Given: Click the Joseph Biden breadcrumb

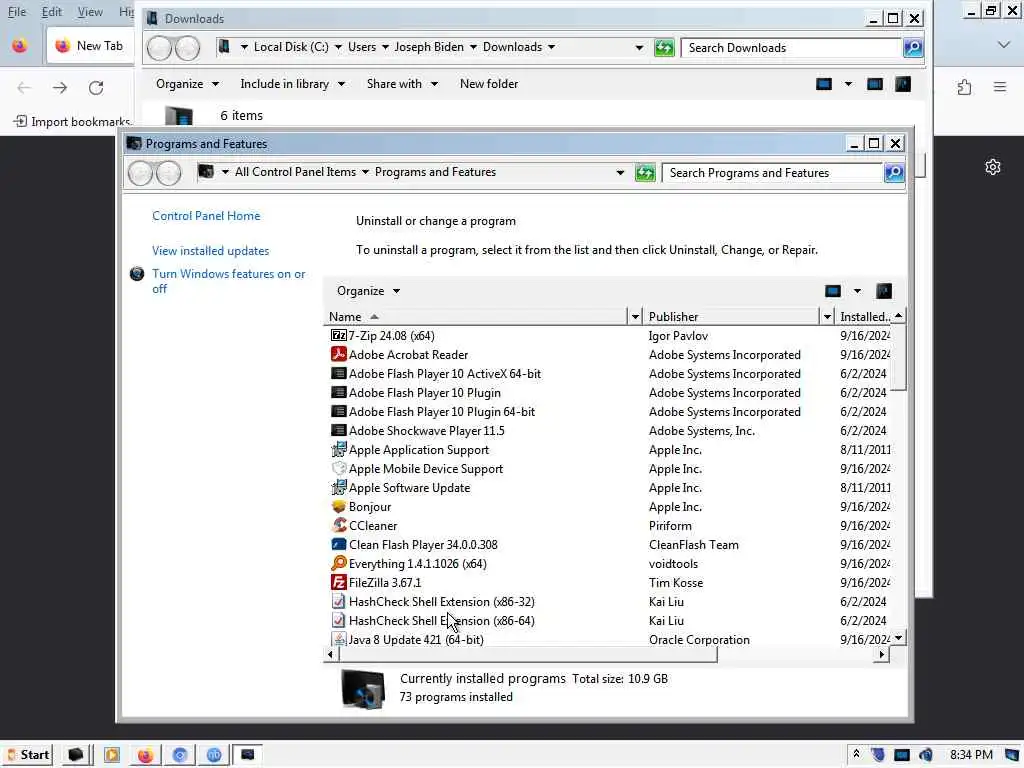Looking at the screenshot, I should pyautogui.click(x=429, y=47).
